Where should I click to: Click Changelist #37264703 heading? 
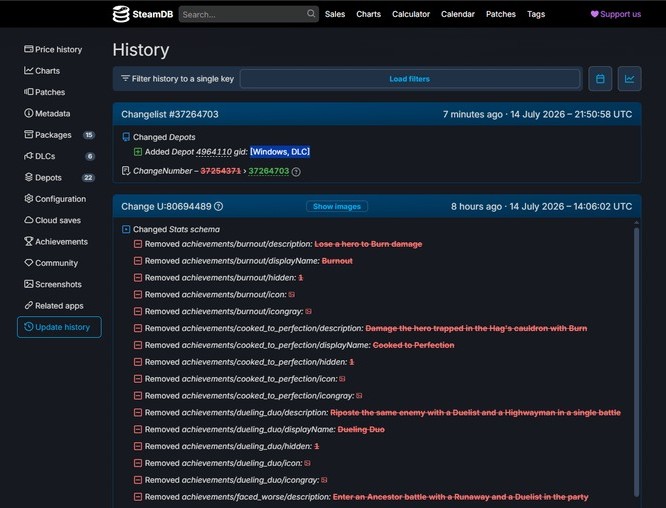tap(169, 114)
